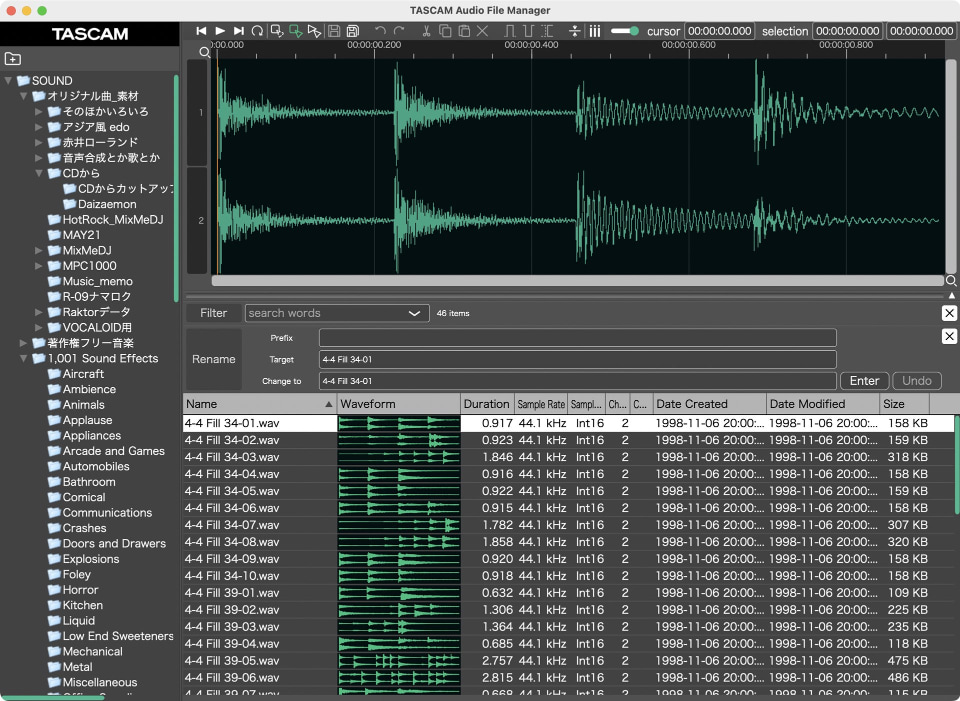
Task: Toggle the loop playback icon
Action: (x=257, y=32)
